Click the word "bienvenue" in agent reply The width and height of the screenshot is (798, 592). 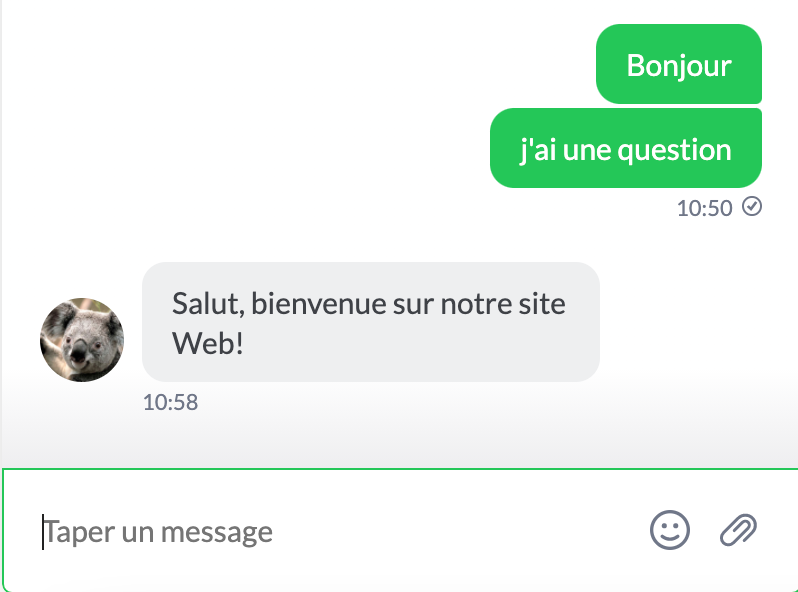(315, 302)
